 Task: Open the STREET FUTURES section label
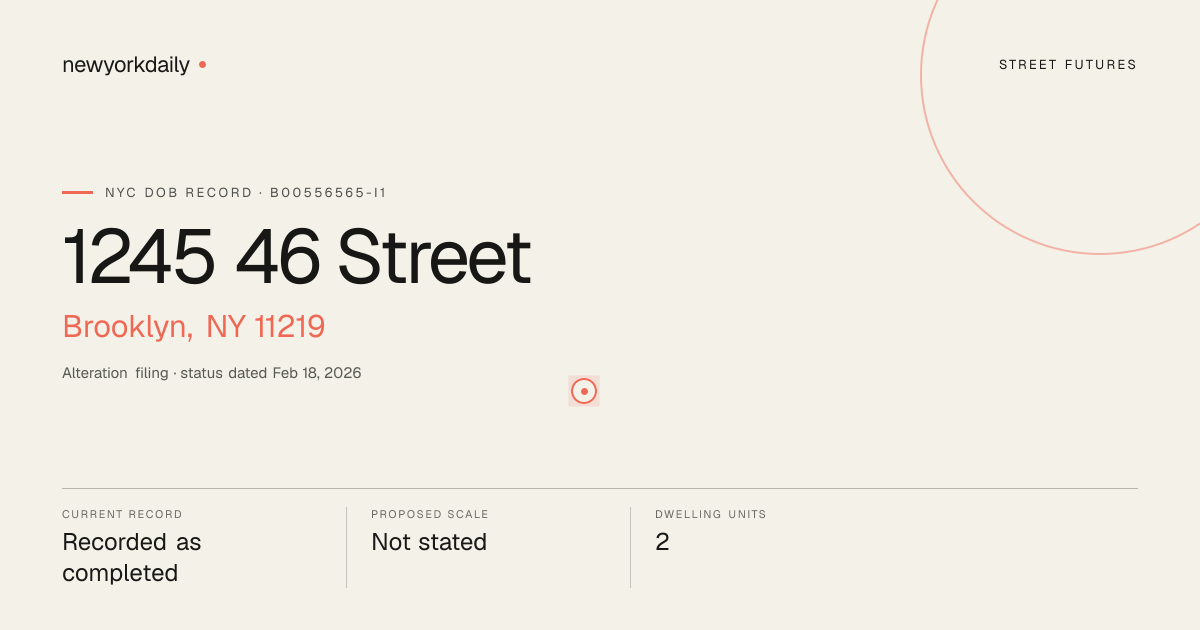(1068, 65)
